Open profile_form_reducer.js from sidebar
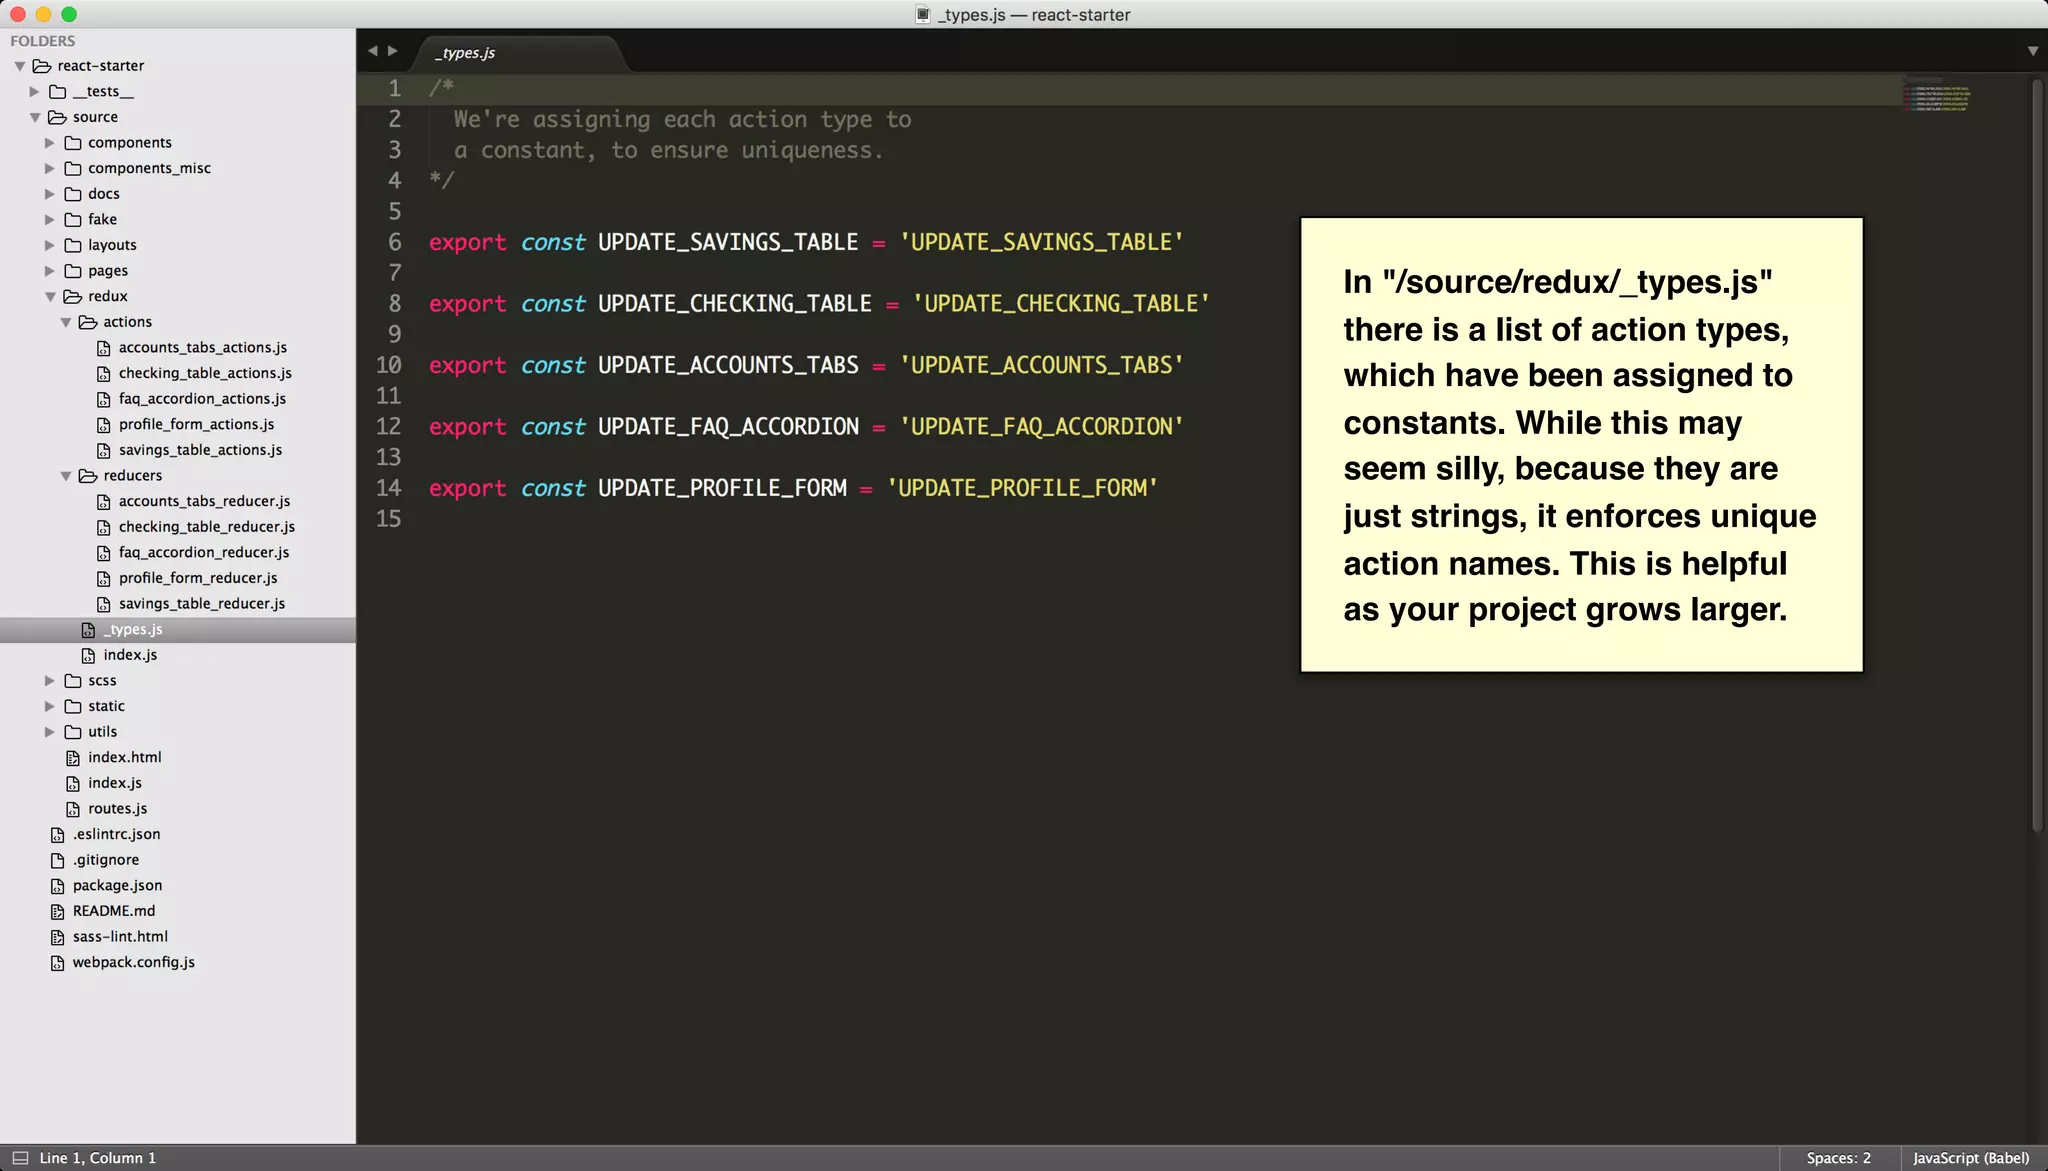This screenshot has width=2048, height=1171. [198, 578]
